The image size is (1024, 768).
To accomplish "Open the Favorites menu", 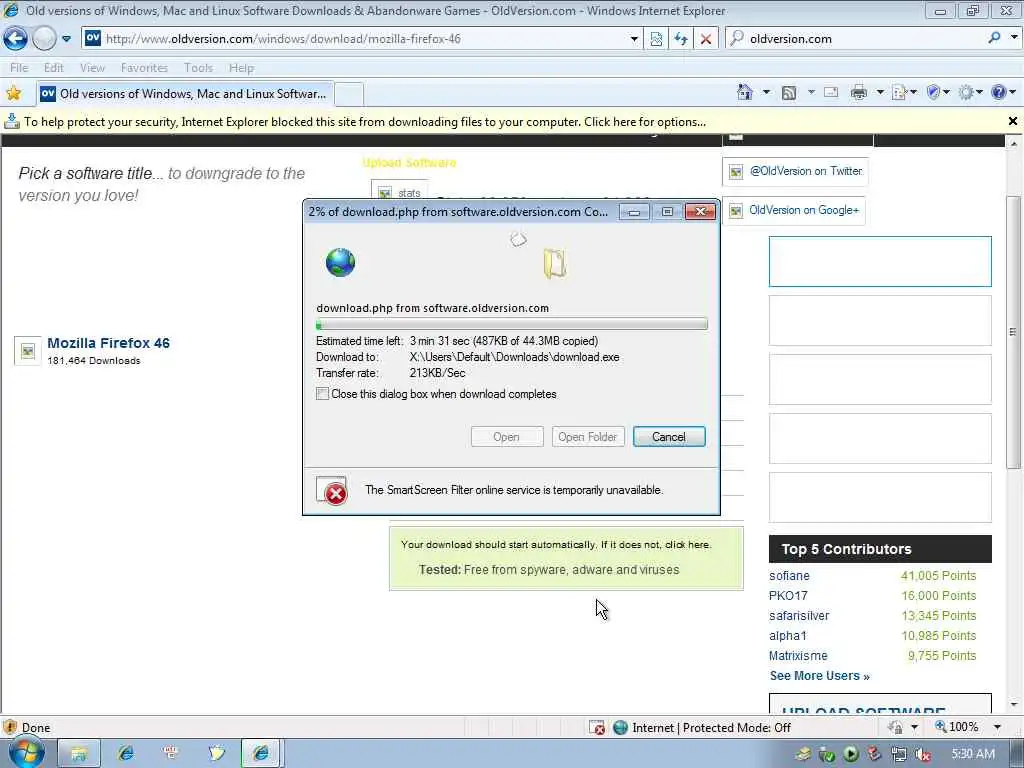I will pos(144,68).
